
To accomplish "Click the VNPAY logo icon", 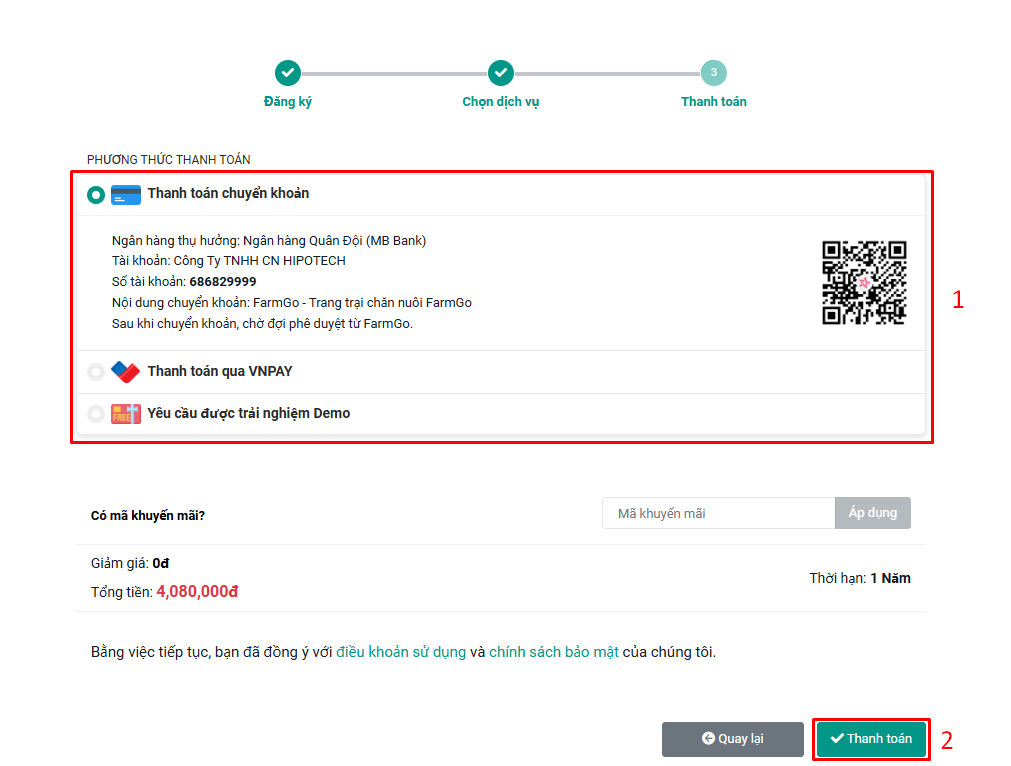I will tap(126, 372).
